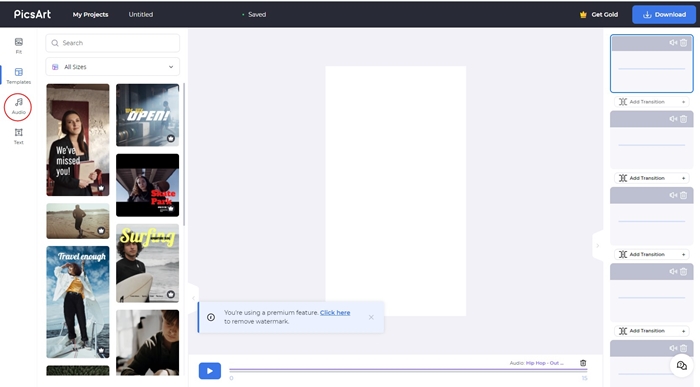The height and width of the screenshot is (387, 700).
Task: Click the template search field
Action: [x=112, y=43]
